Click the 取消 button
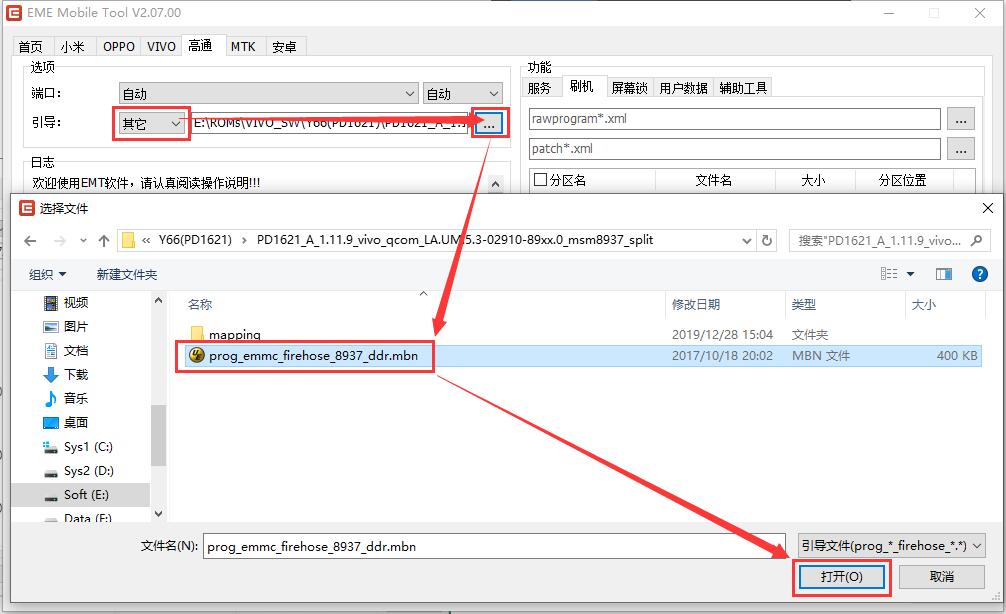 [x=941, y=577]
